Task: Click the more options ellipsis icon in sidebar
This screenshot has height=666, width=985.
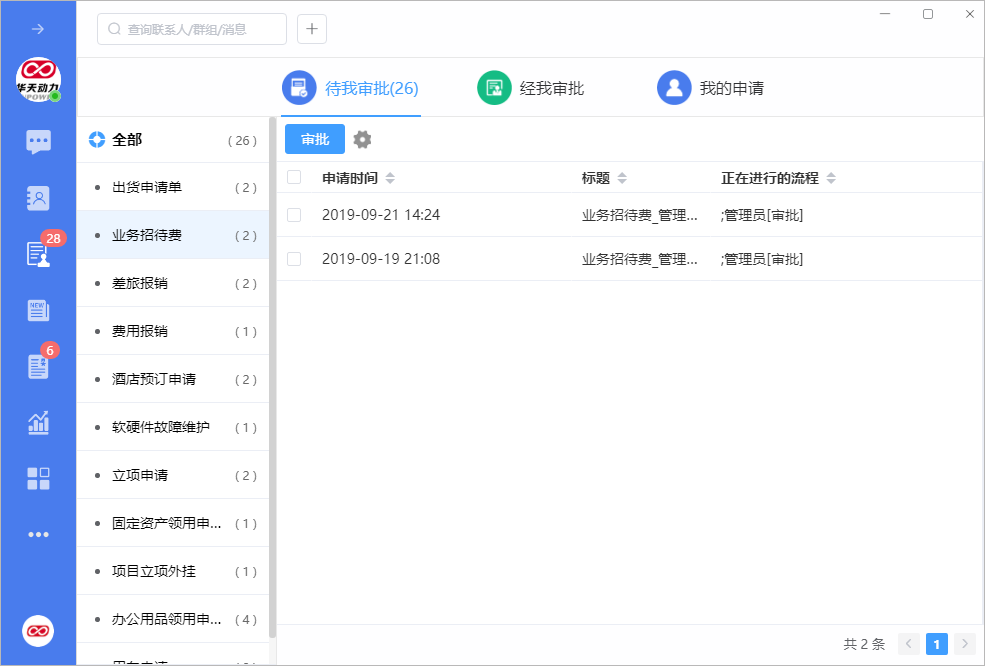Action: (x=38, y=534)
